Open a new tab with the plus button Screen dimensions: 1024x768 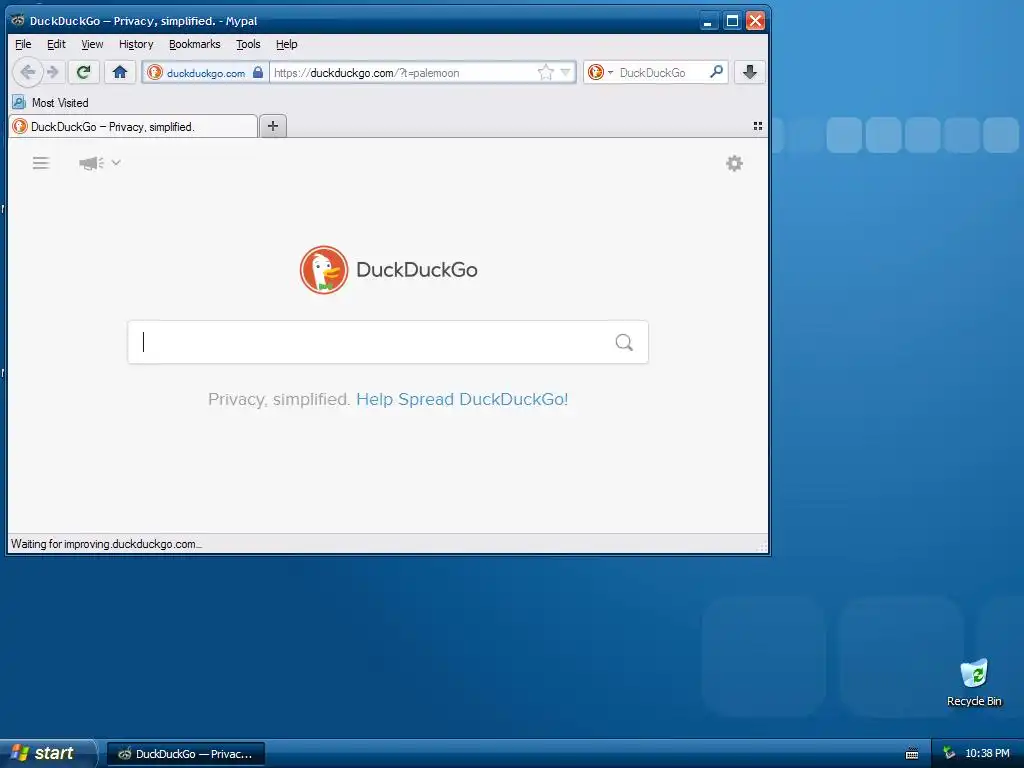click(273, 126)
